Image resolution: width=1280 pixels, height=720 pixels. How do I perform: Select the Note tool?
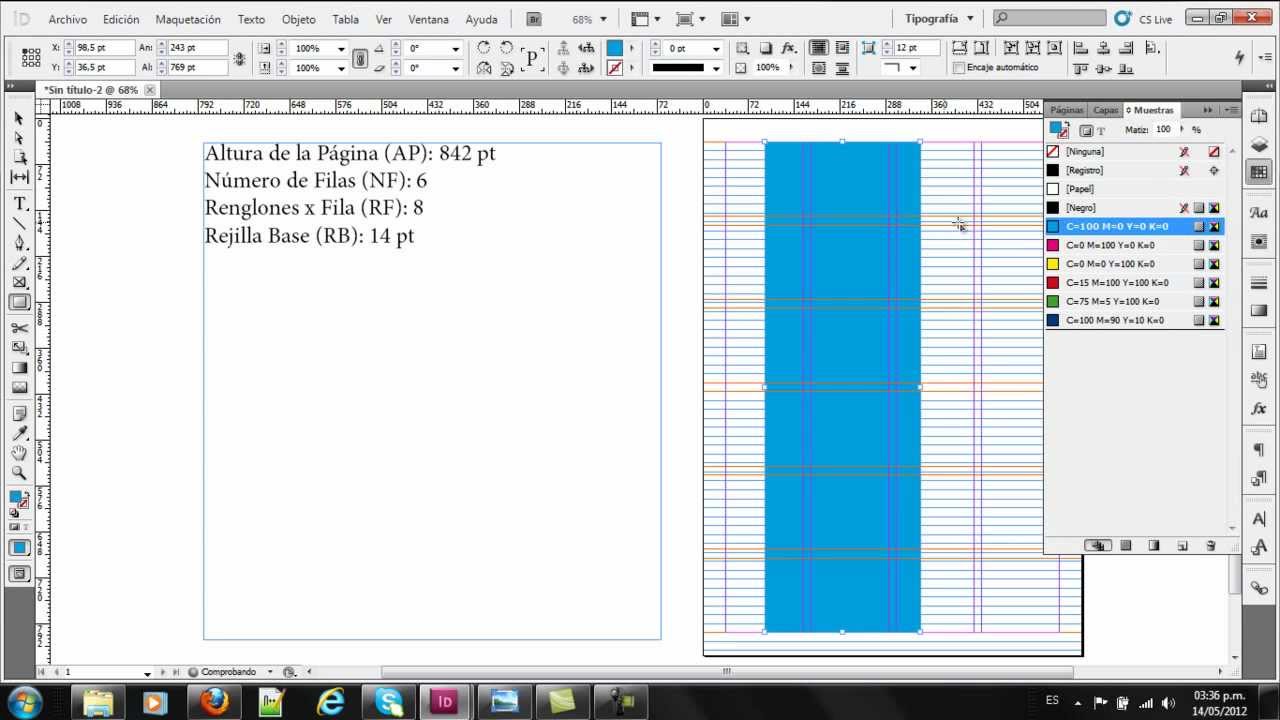19,414
